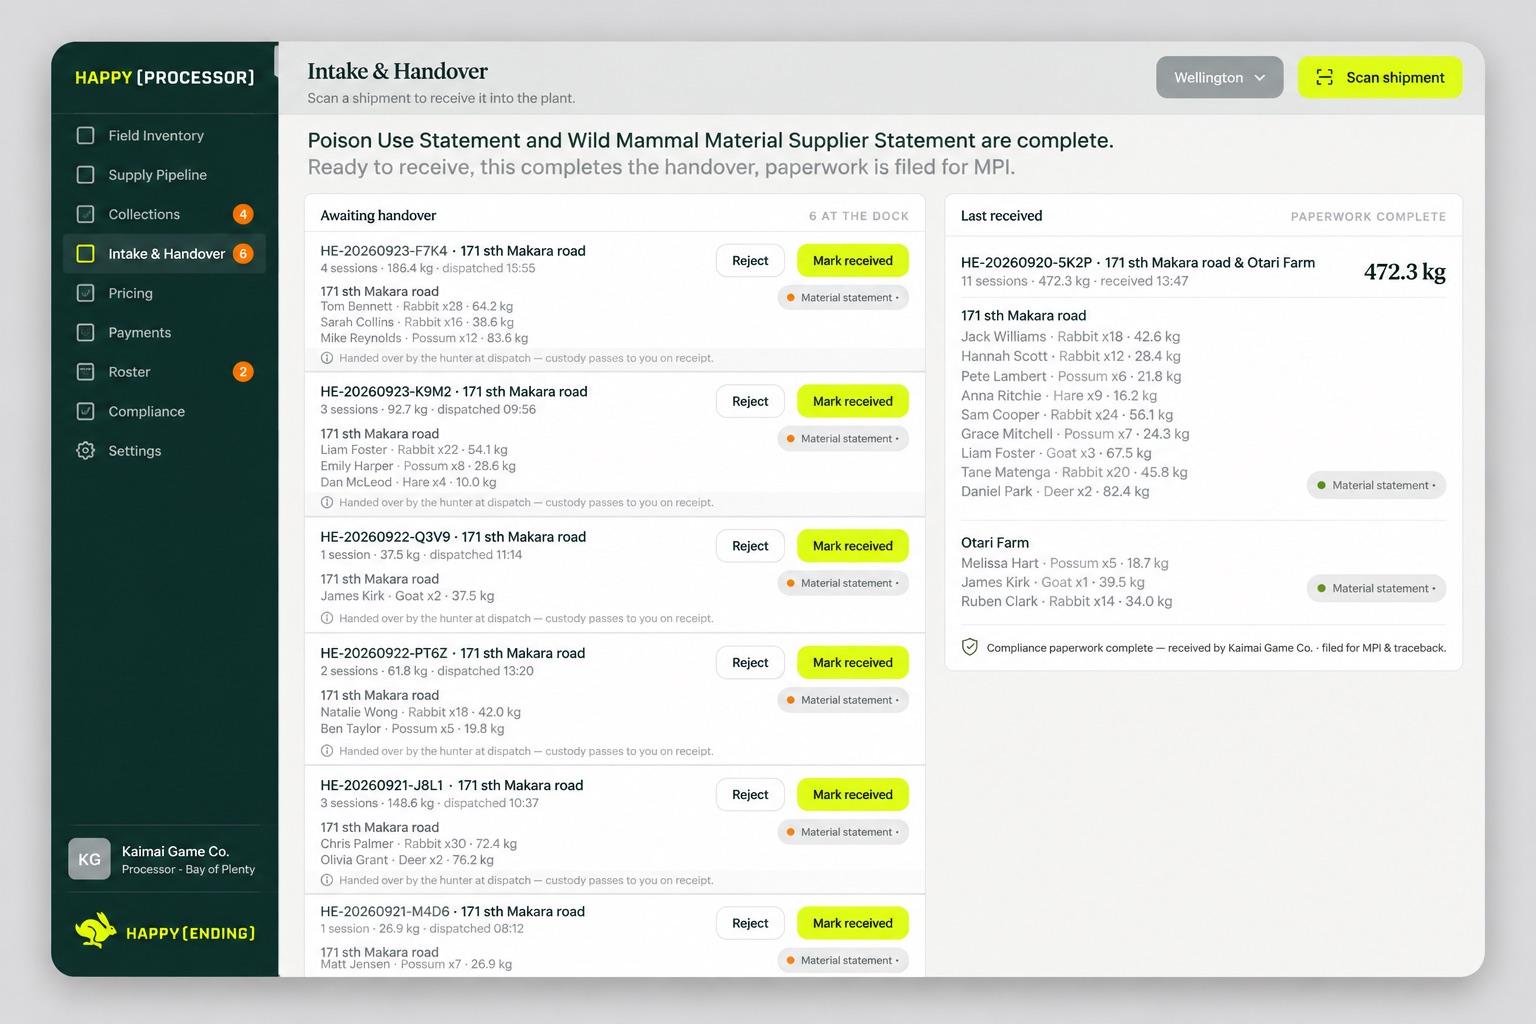Open Roster calendar icon
The width and height of the screenshot is (1536, 1024).
(86, 372)
